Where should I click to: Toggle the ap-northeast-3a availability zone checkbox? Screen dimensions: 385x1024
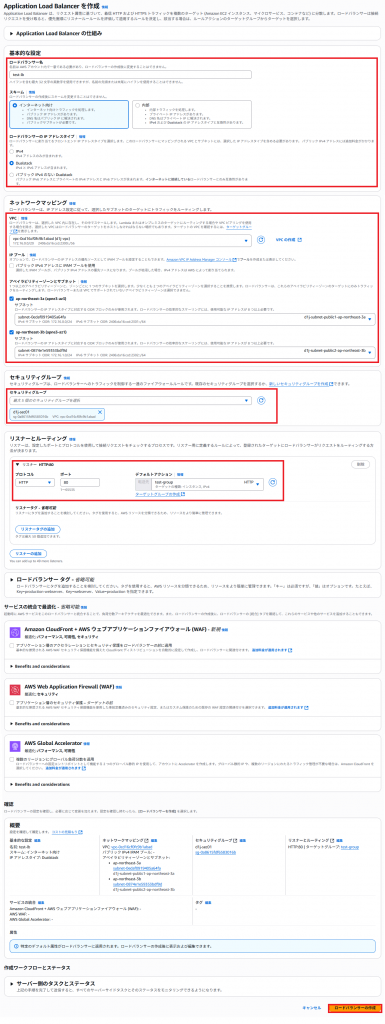coord(12,298)
